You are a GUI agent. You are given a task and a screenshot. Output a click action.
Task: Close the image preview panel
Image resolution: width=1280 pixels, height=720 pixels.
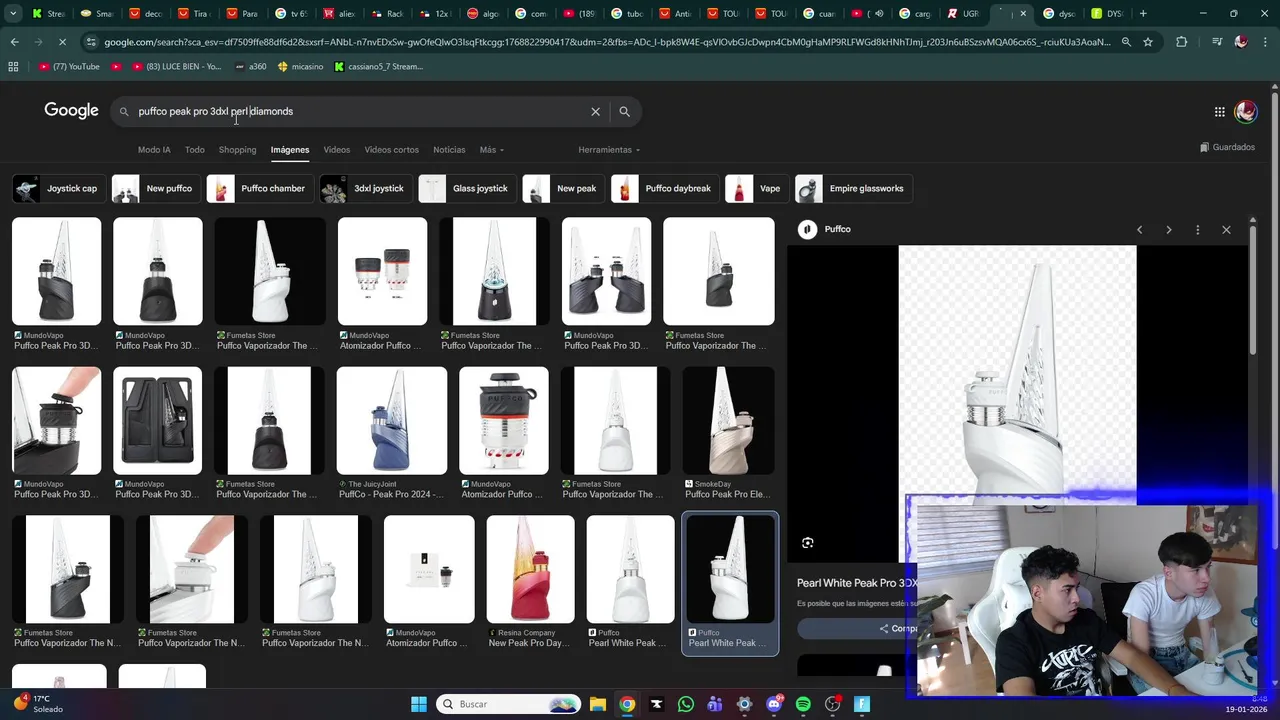point(1226,230)
